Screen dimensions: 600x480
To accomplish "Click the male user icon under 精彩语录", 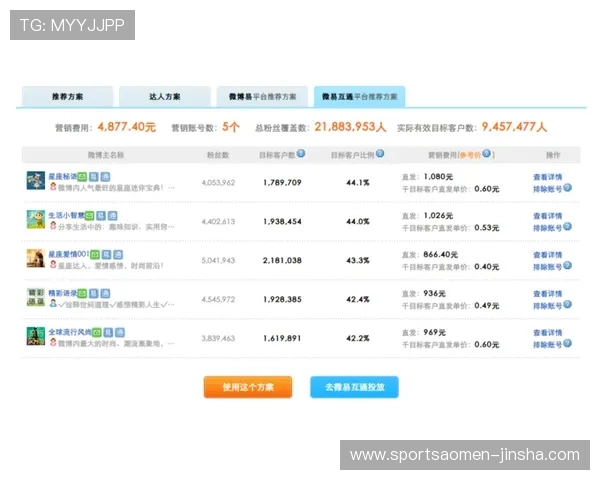I will click(x=53, y=304).
